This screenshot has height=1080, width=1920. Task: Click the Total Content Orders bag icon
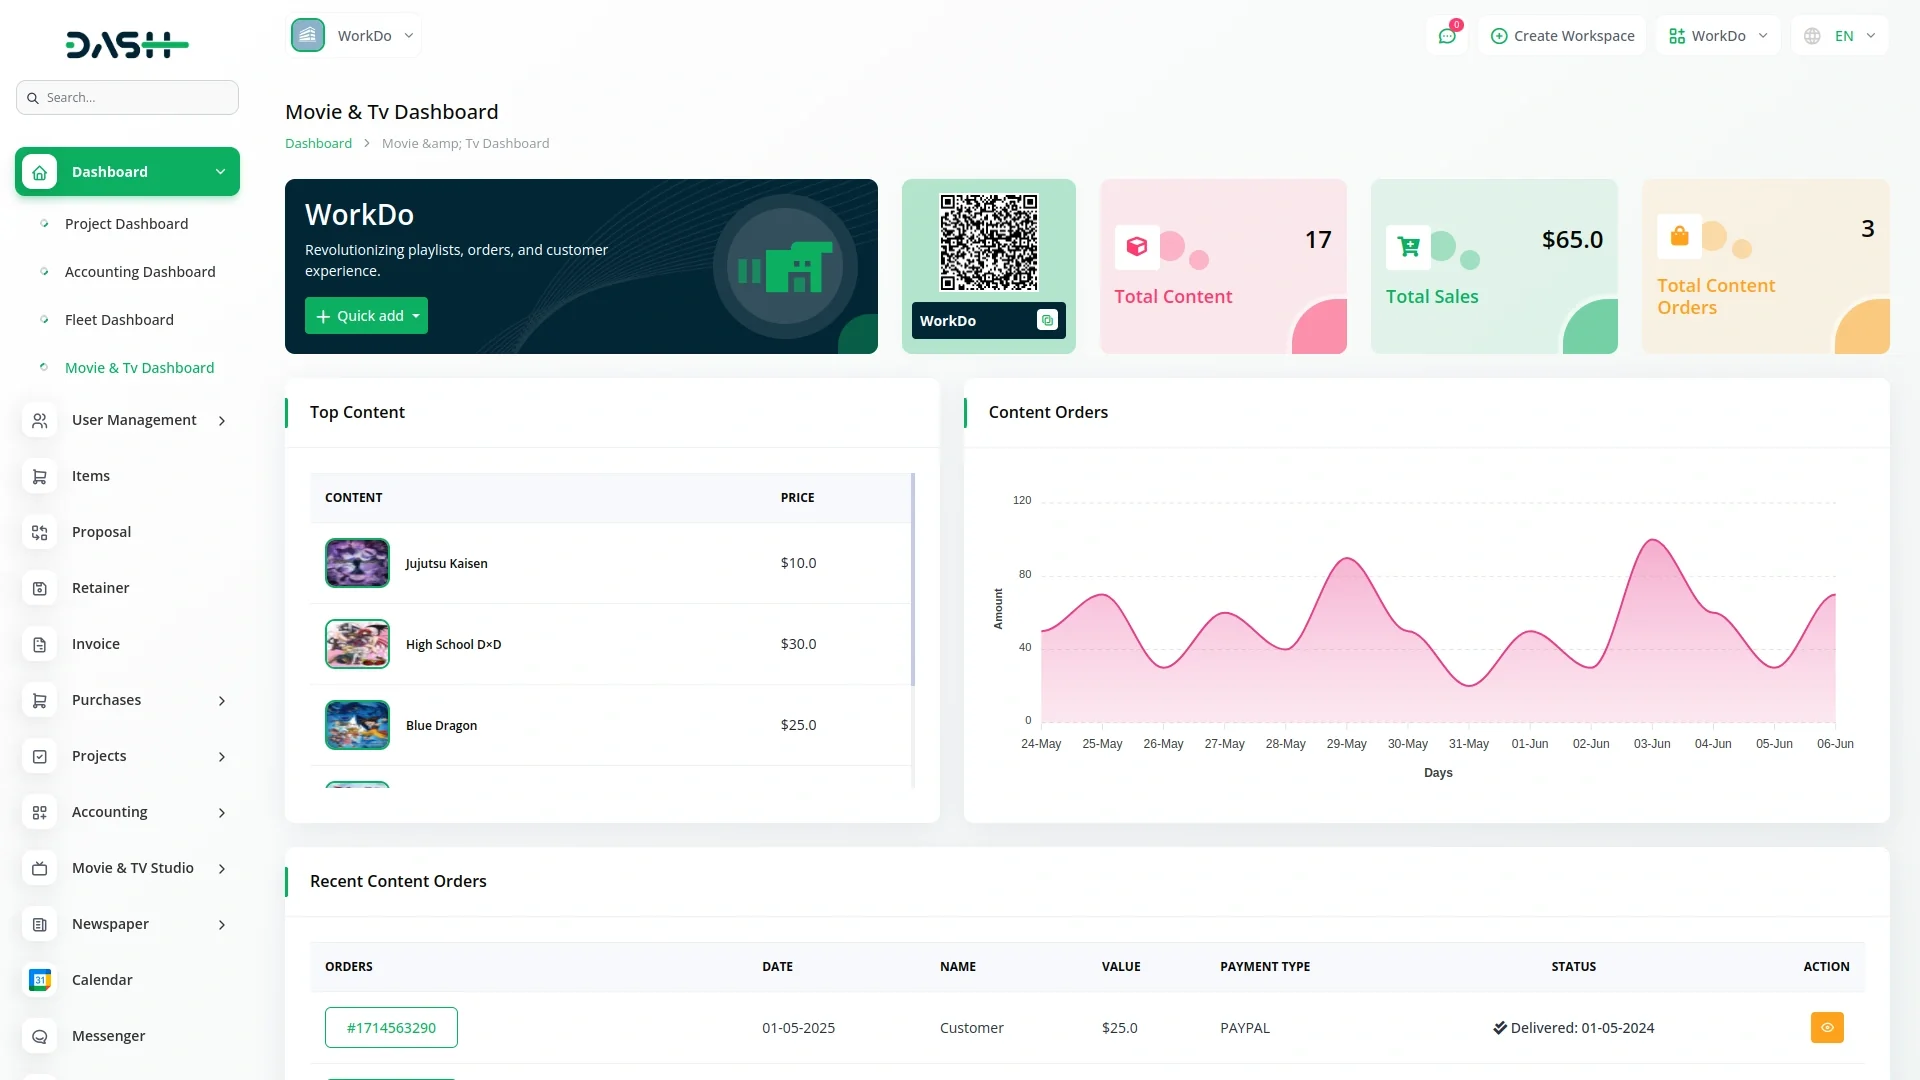click(1679, 236)
